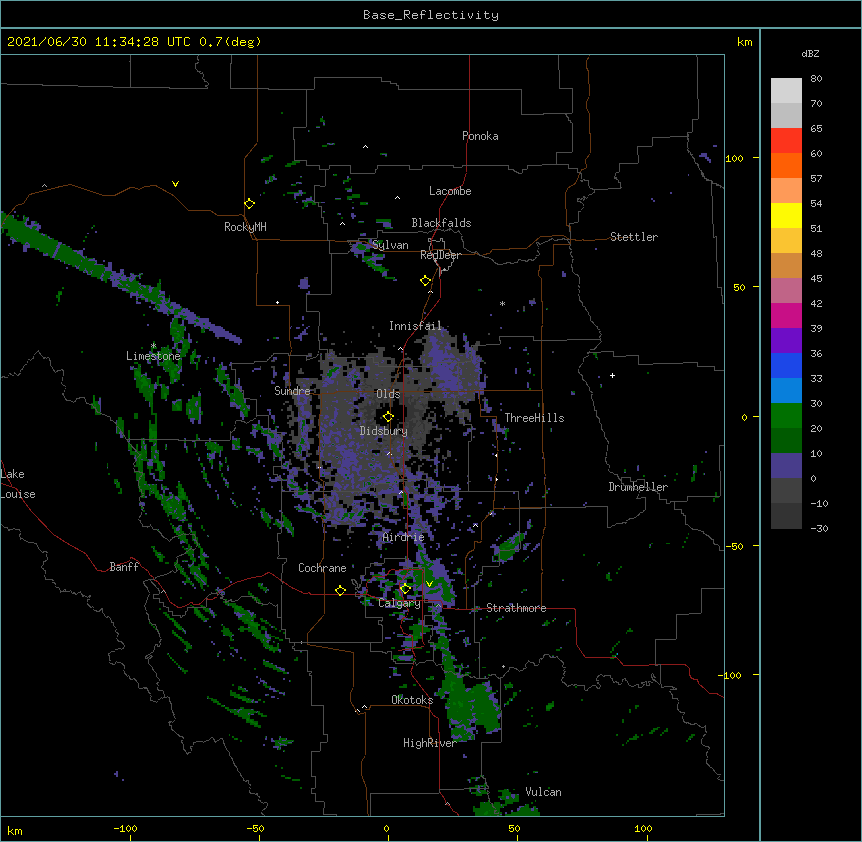This screenshot has width=862, height=842.
Task: Click the ThreeHills city label
Action: pyautogui.click(x=534, y=418)
